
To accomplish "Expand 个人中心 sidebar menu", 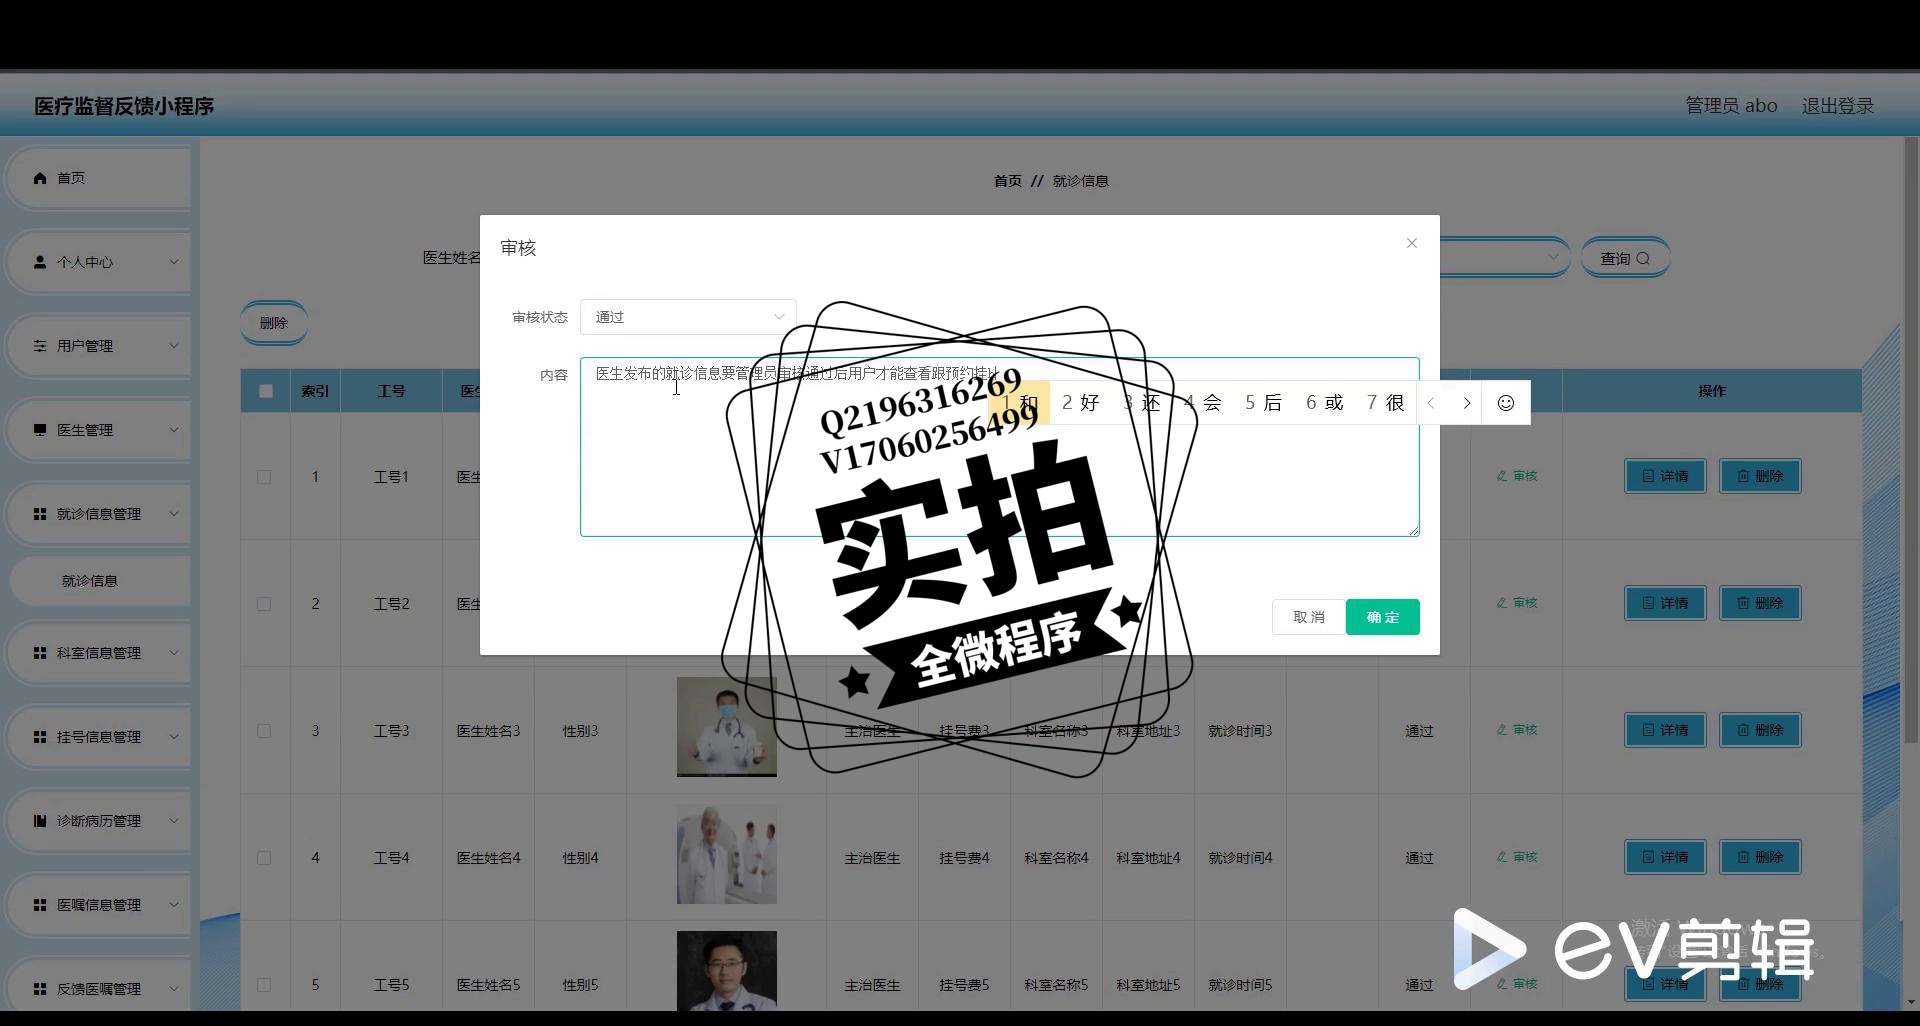I will 97,262.
